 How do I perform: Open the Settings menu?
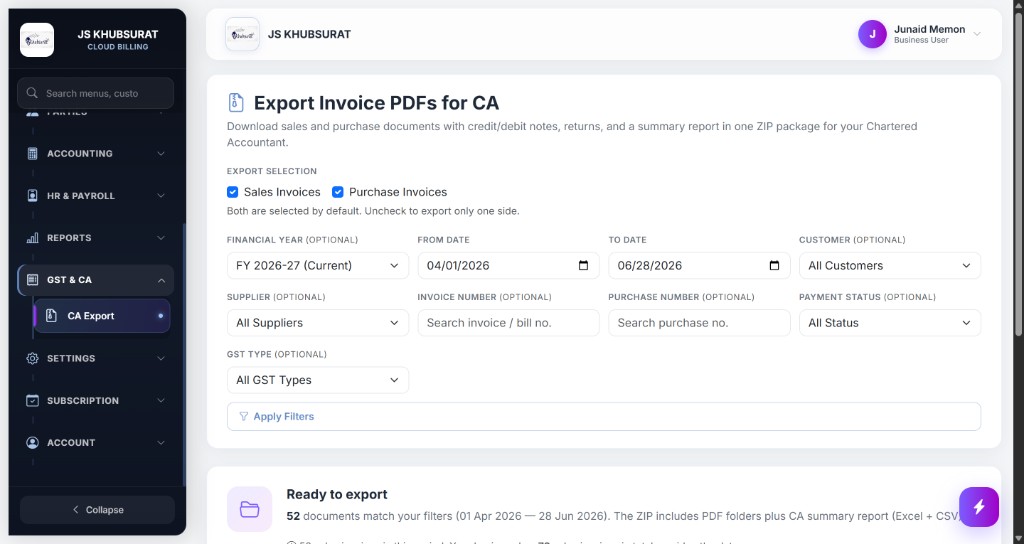(96, 359)
